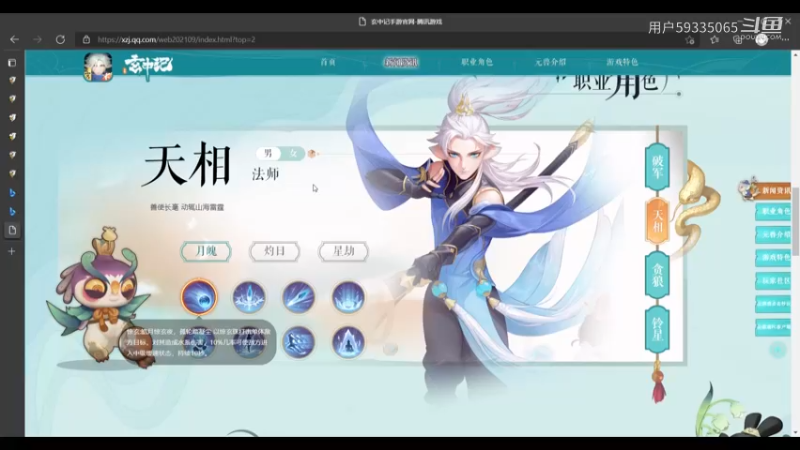Select the active page tab in sidebar

[x=12, y=230]
